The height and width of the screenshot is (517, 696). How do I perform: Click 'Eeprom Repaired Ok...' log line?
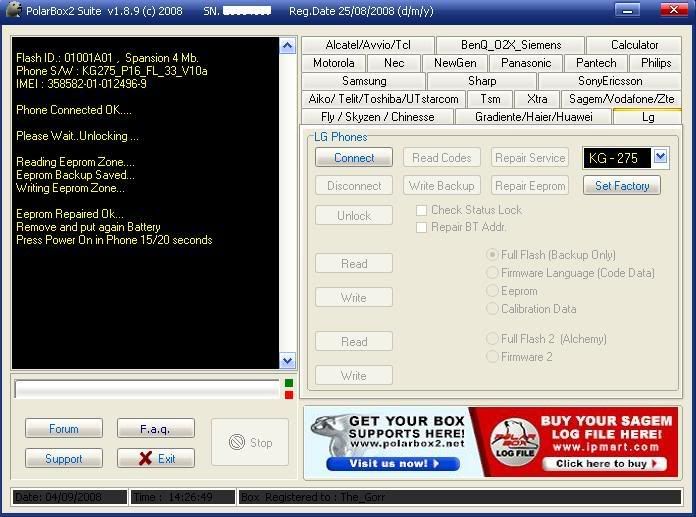coord(70,213)
